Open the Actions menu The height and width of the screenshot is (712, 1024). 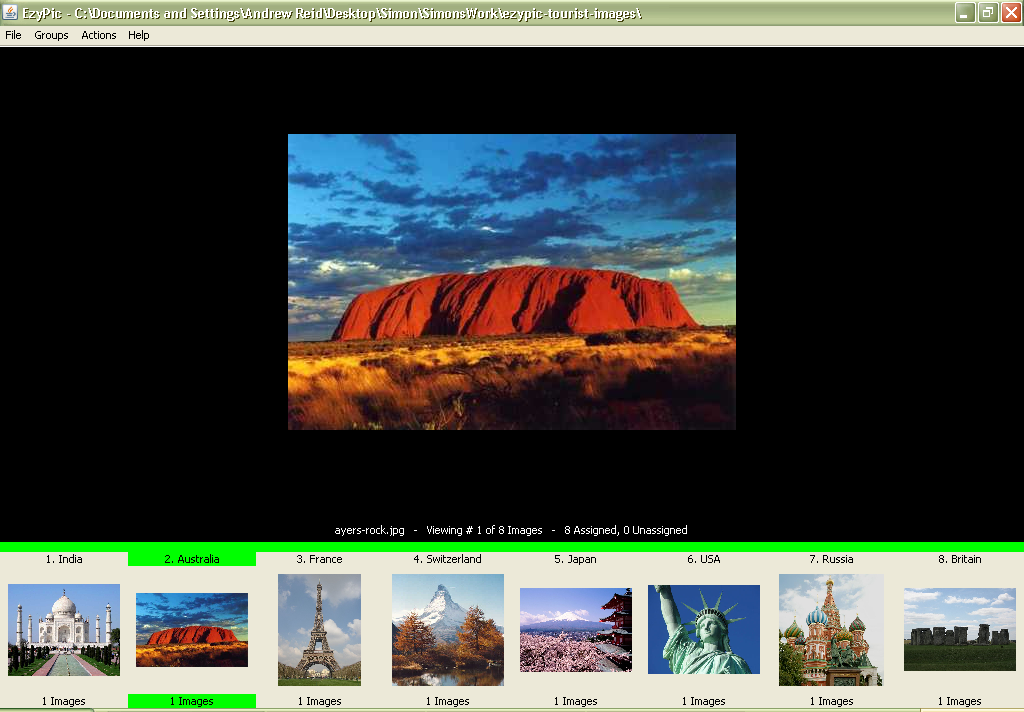[98, 34]
